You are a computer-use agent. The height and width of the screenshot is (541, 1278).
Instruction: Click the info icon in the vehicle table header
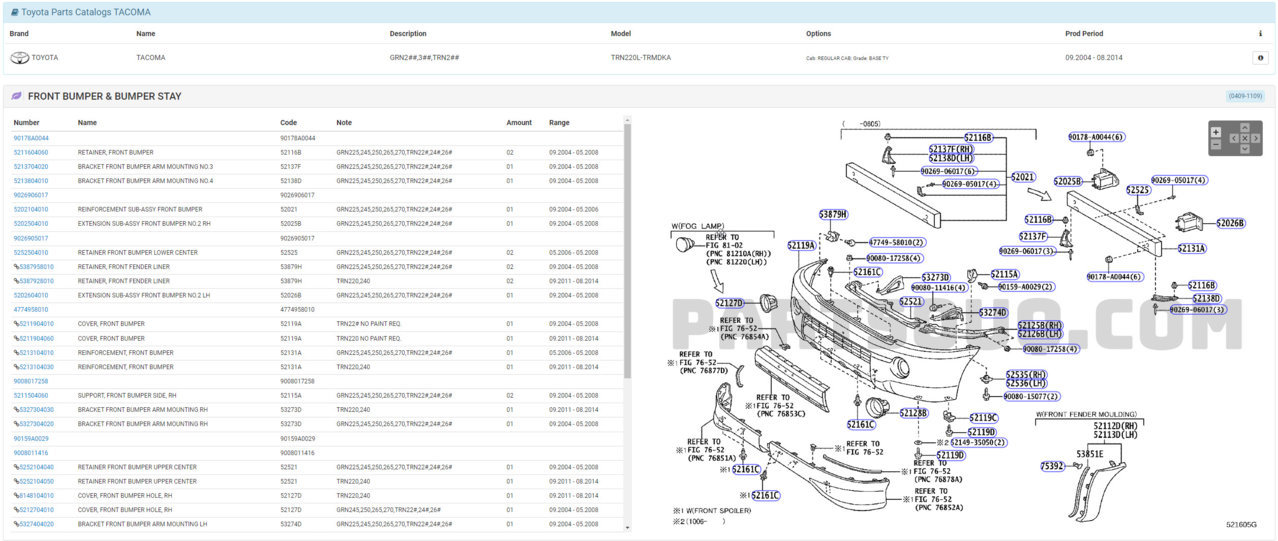1259,34
